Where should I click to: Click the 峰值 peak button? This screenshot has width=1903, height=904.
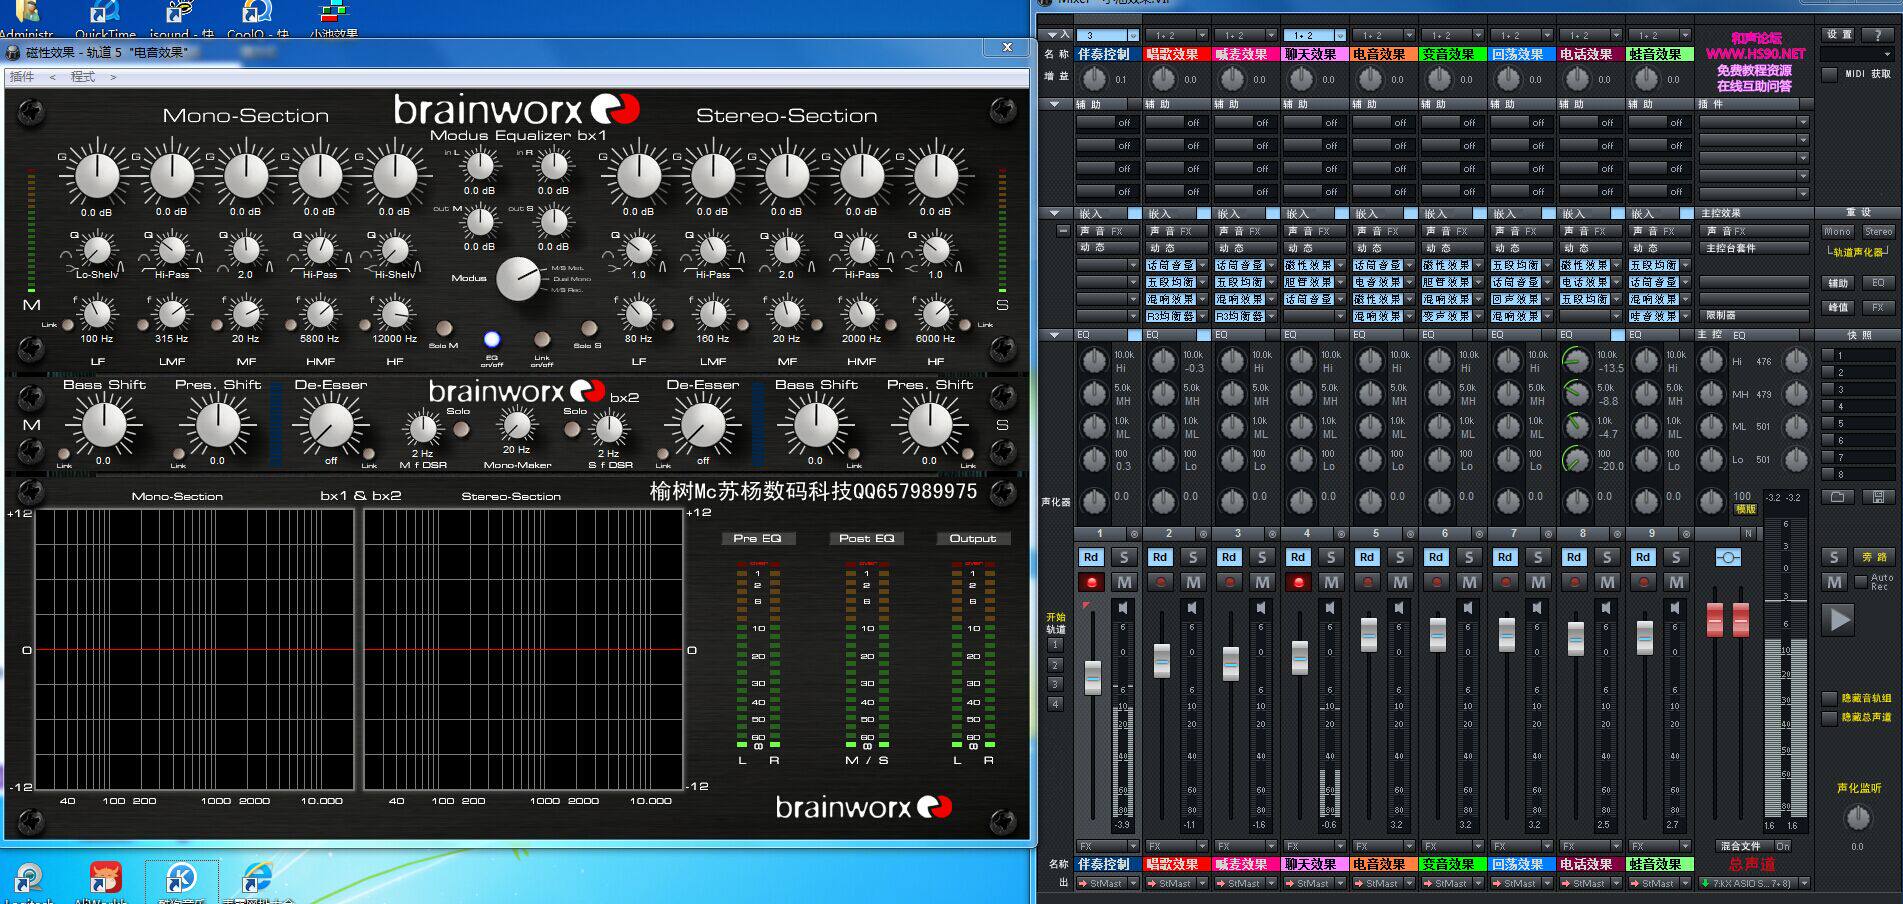1838,308
